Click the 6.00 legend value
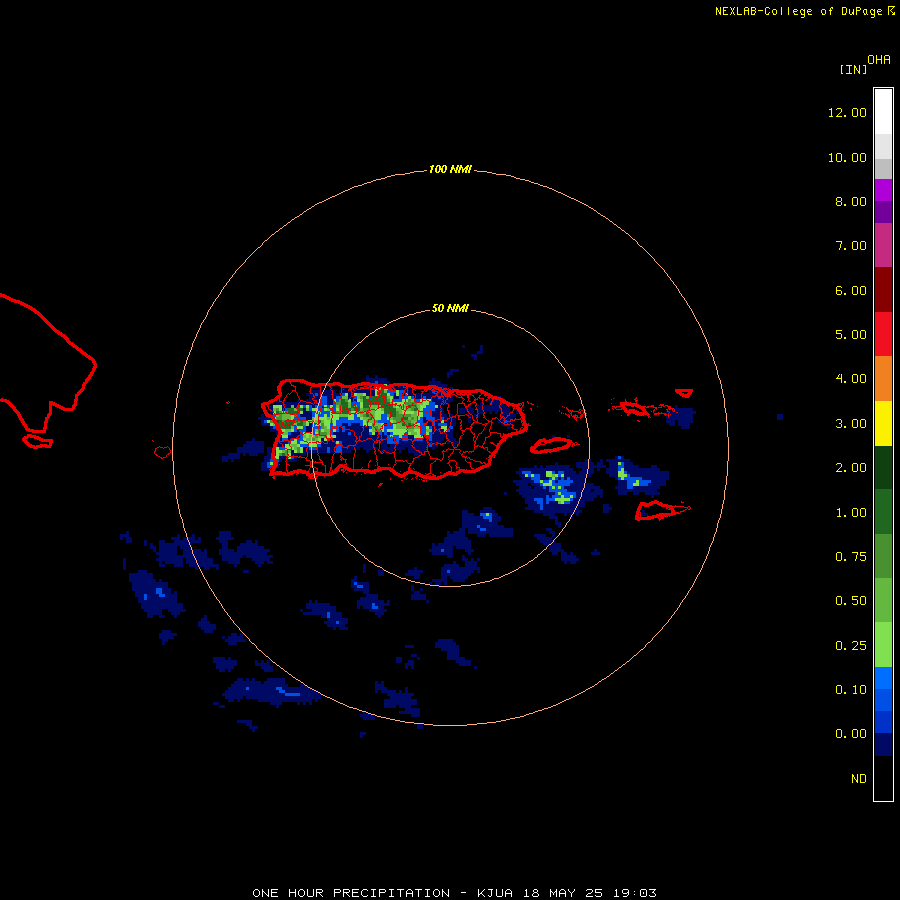Viewport: 900px width, 900px height. click(x=851, y=290)
